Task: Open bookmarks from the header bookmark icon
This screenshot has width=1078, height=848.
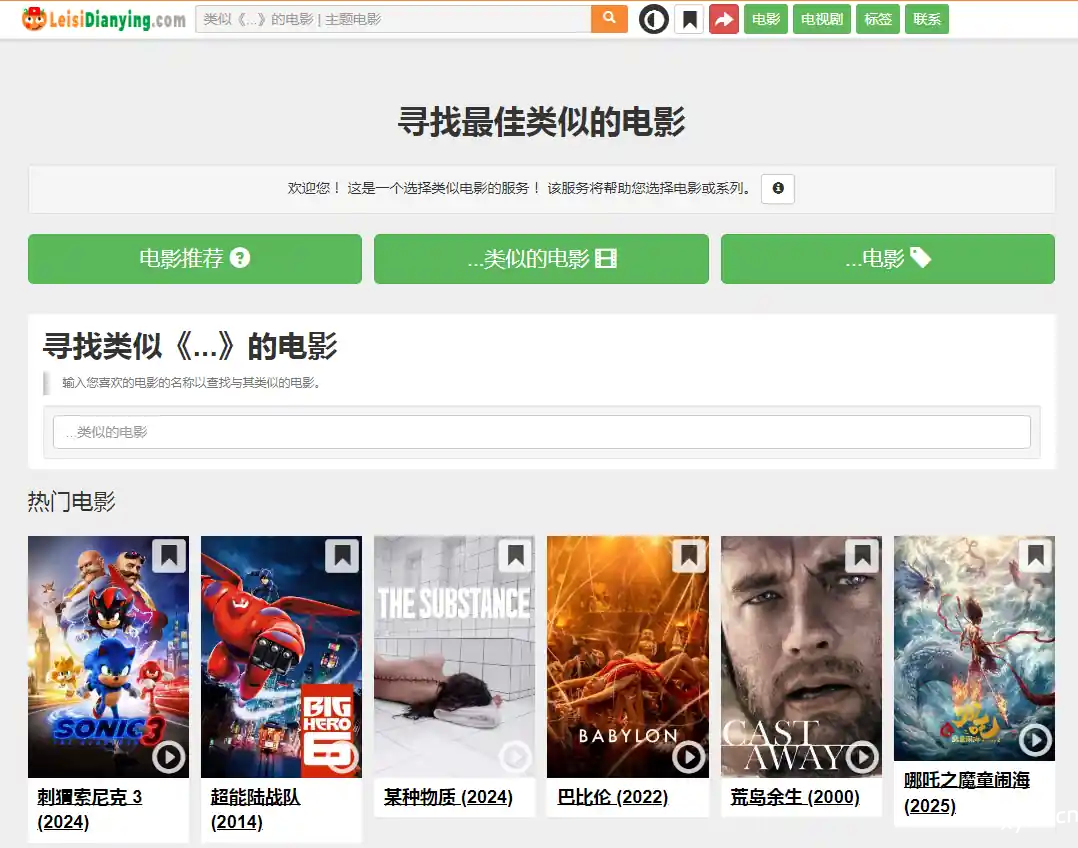Action: (689, 19)
